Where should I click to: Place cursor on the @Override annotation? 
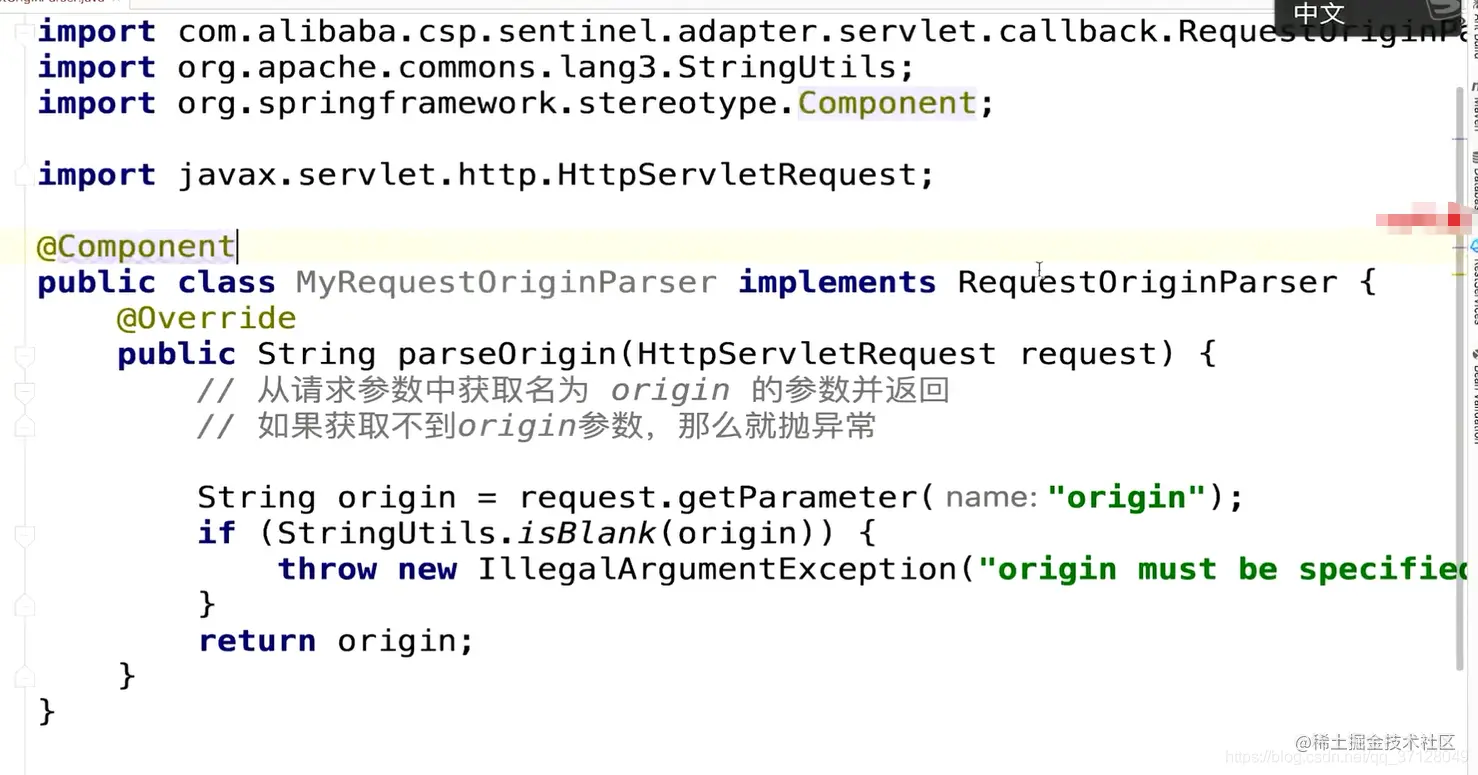click(206, 318)
